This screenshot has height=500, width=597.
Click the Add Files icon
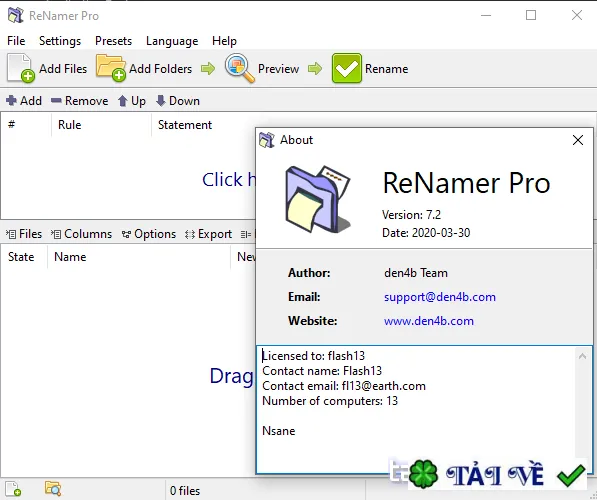pyautogui.click(x=21, y=68)
